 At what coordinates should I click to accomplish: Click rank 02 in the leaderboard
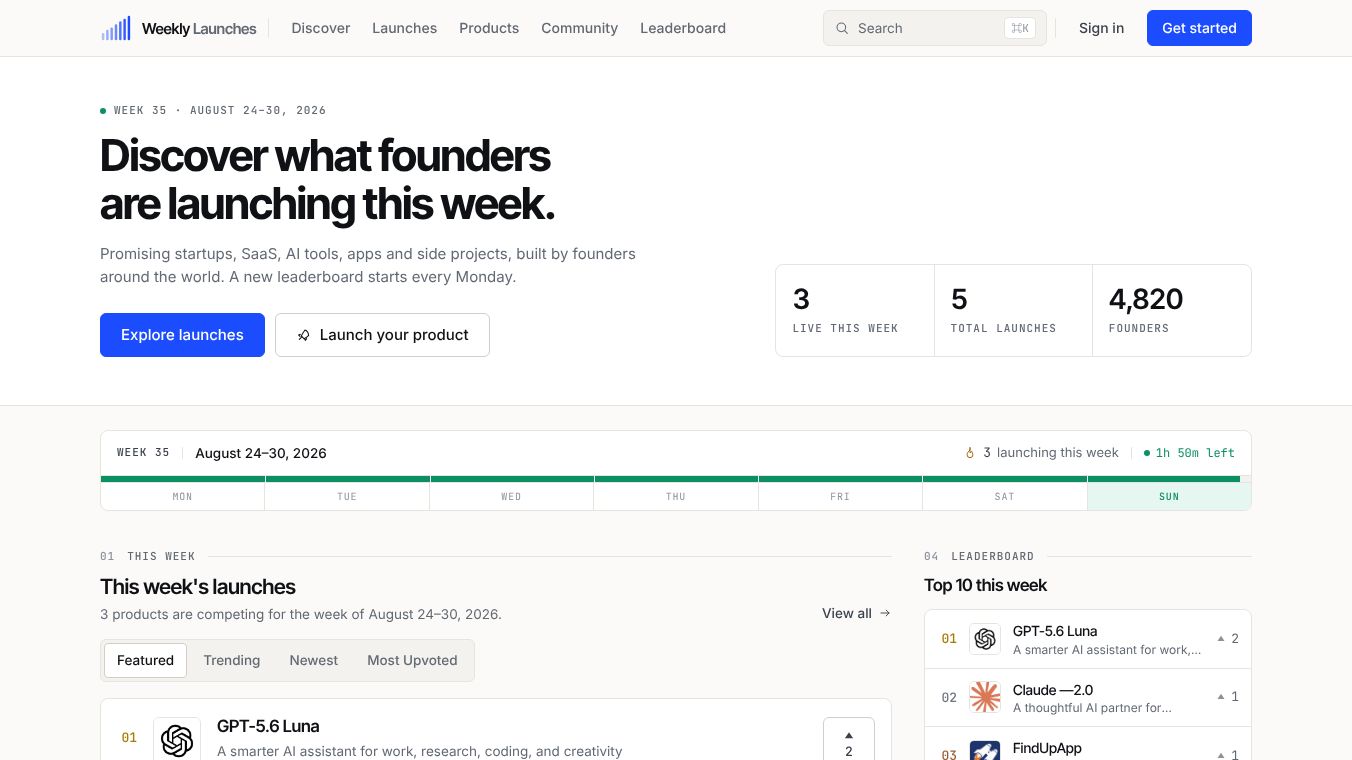point(949,697)
